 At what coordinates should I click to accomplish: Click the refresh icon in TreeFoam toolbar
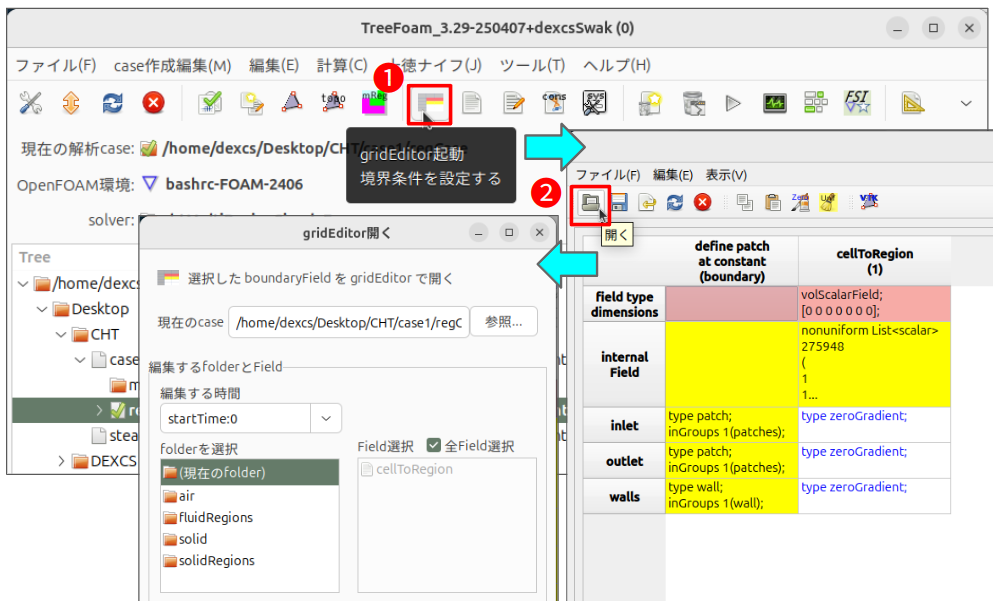coord(112,103)
